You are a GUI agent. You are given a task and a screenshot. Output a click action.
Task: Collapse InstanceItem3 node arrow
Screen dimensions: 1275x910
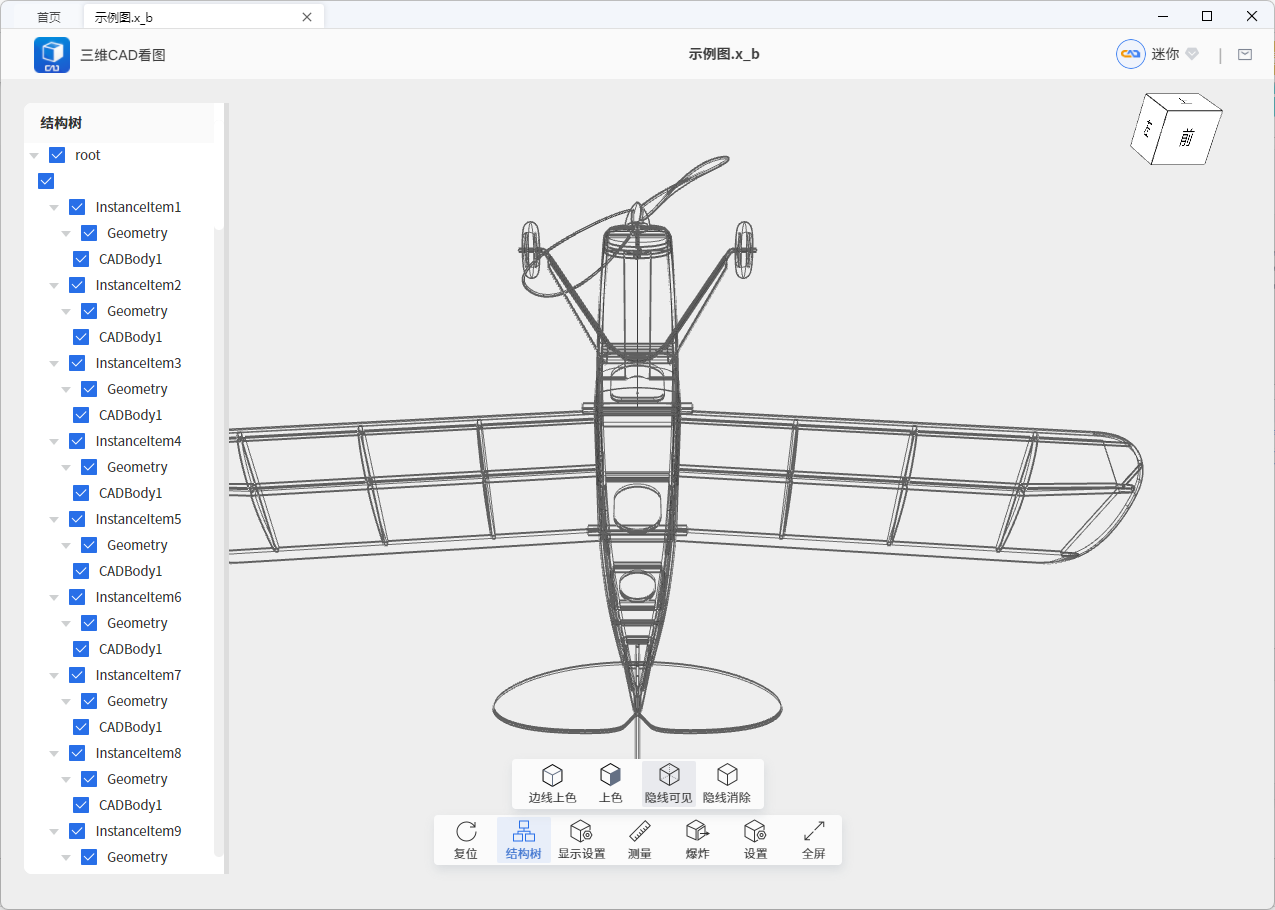click(55, 364)
